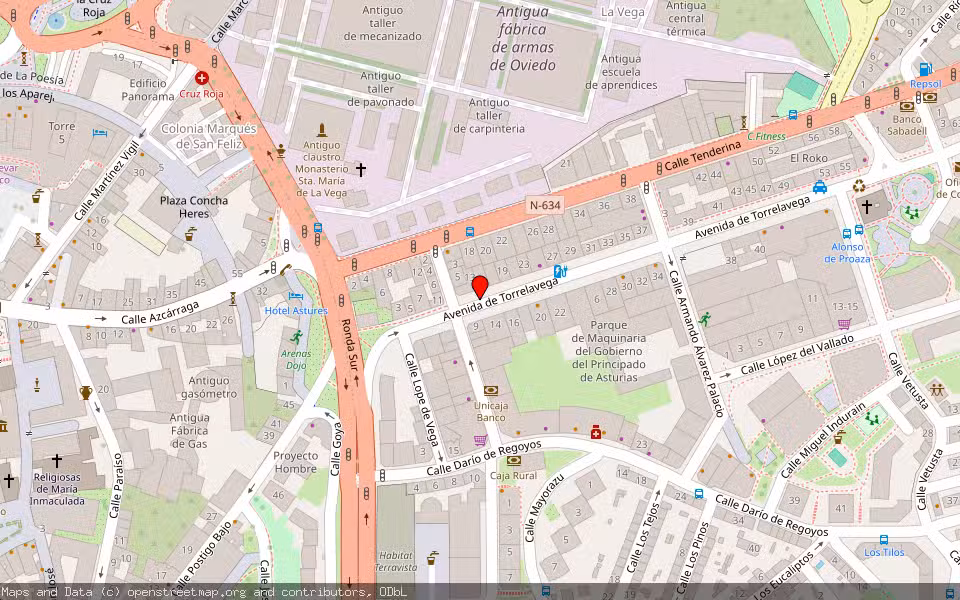The width and height of the screenshot is (960, 600).
Task: Click the Plaza Concha Heres label
Action: pos(193,207)
